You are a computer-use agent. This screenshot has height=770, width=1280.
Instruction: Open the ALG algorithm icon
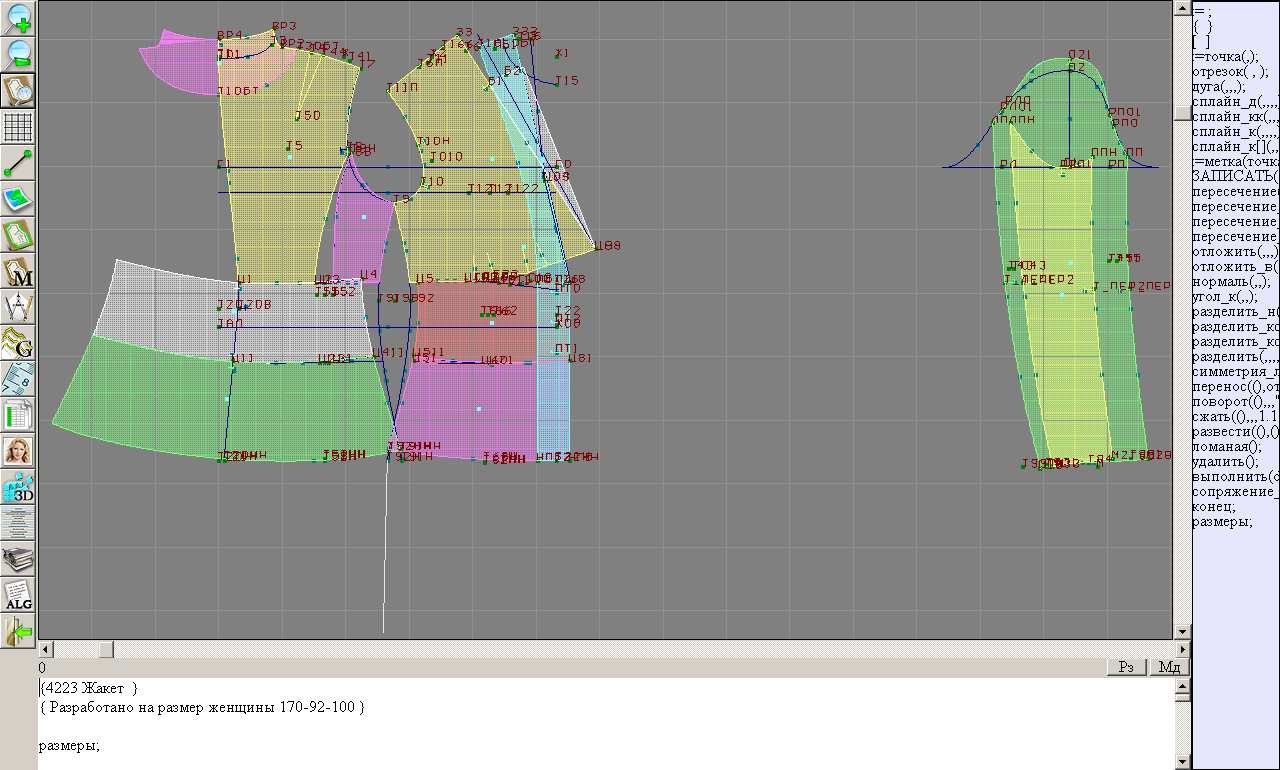[19, 595]
